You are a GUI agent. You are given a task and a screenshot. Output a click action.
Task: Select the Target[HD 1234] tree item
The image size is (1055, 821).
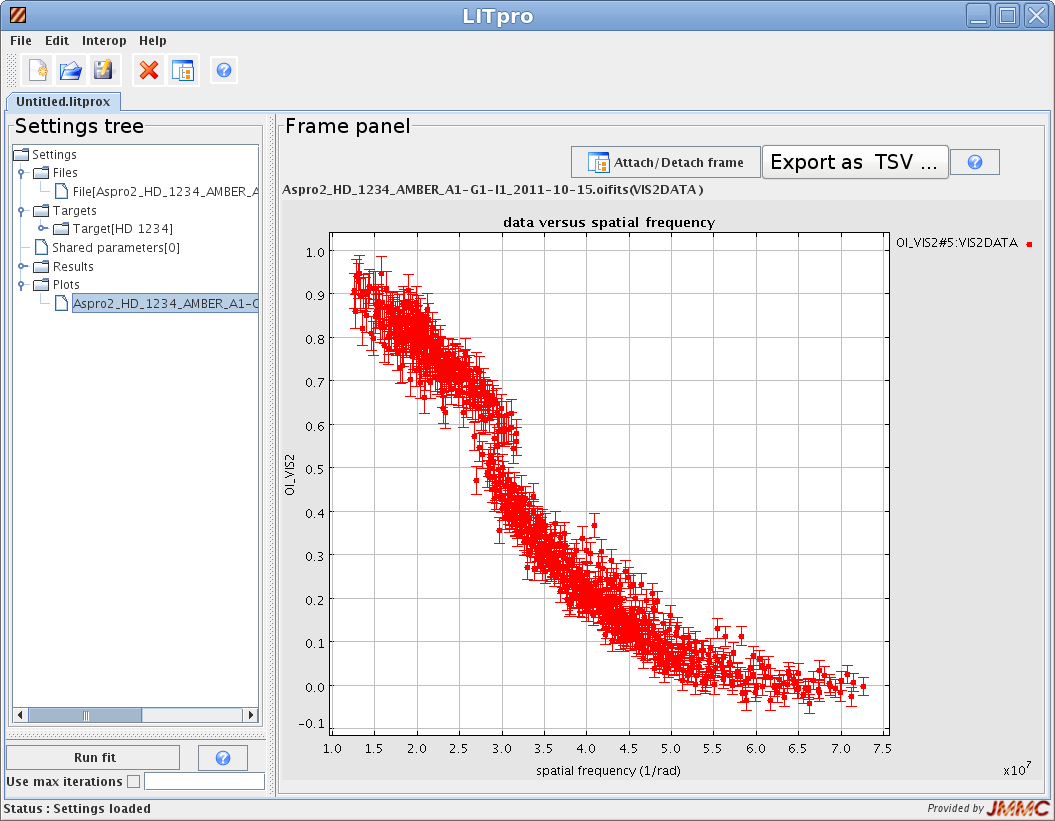122,229
